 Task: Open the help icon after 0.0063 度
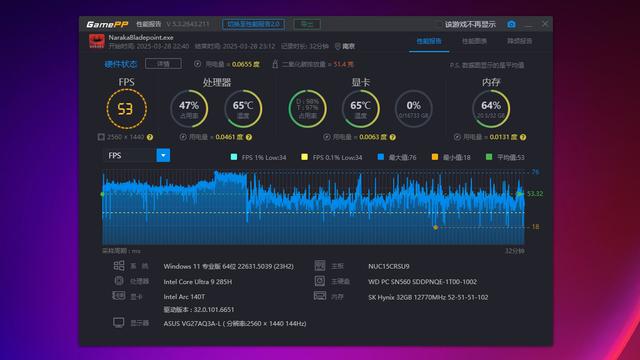click(393, 137)
